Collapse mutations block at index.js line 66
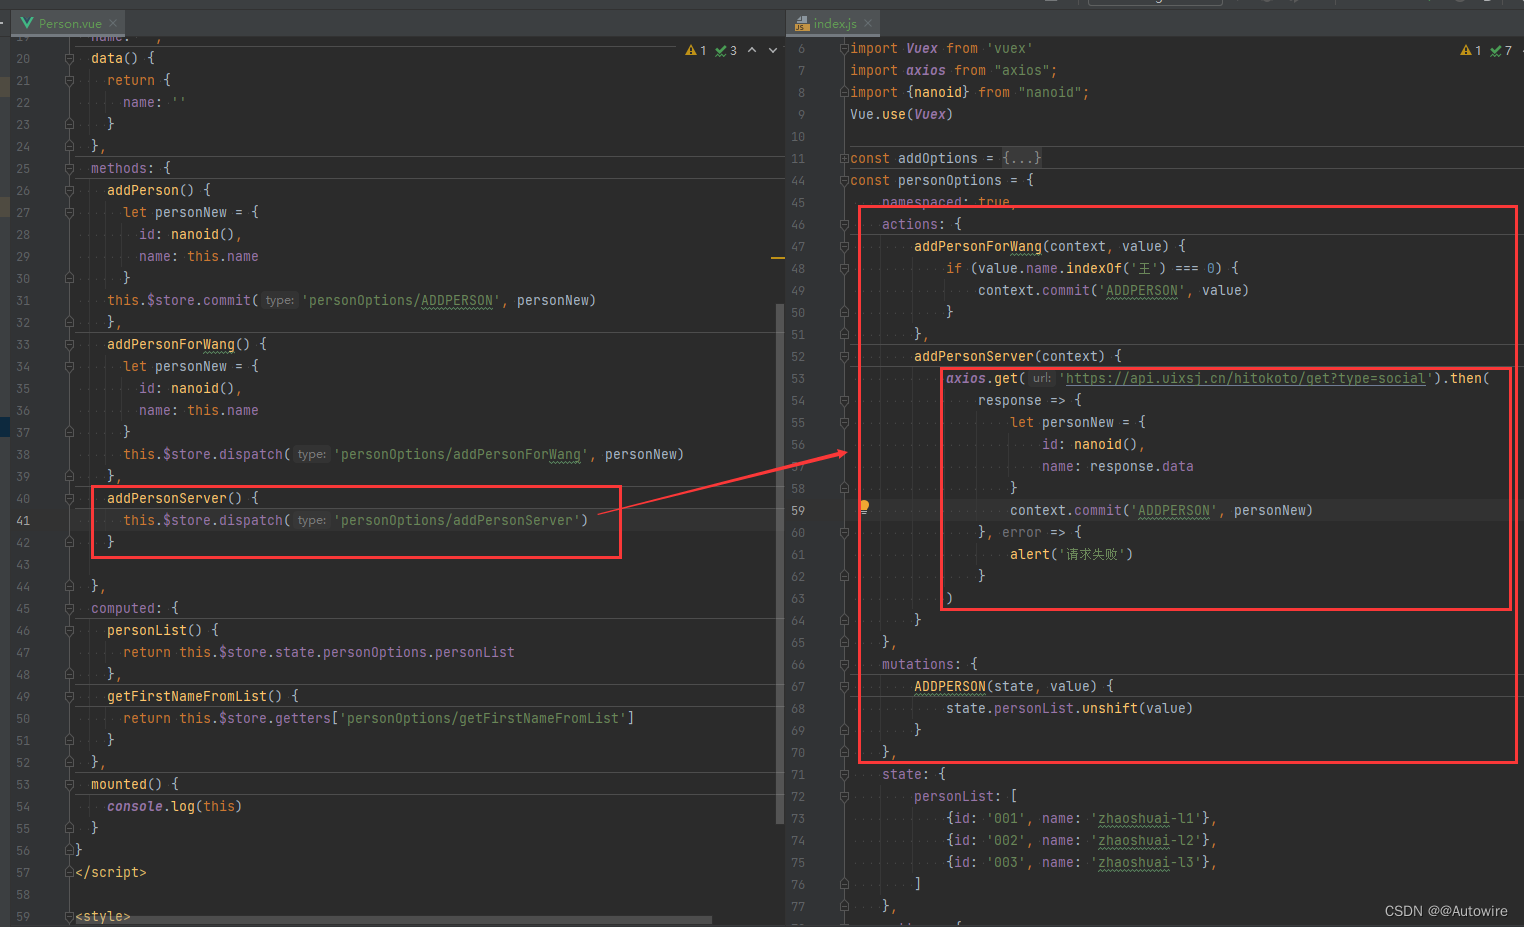Viewport: 1524px width, 927px height. click(844, 664)
